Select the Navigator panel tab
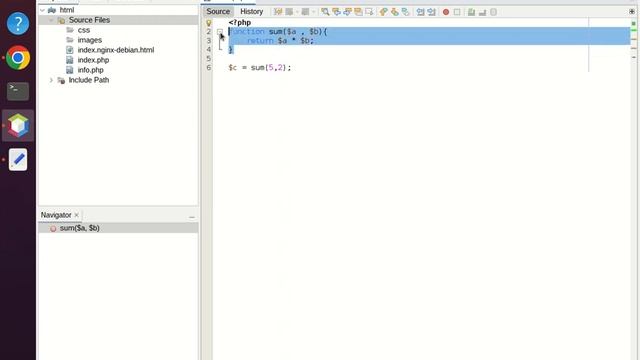This screenshot has width=640, height=360. (x=56, y=215)
